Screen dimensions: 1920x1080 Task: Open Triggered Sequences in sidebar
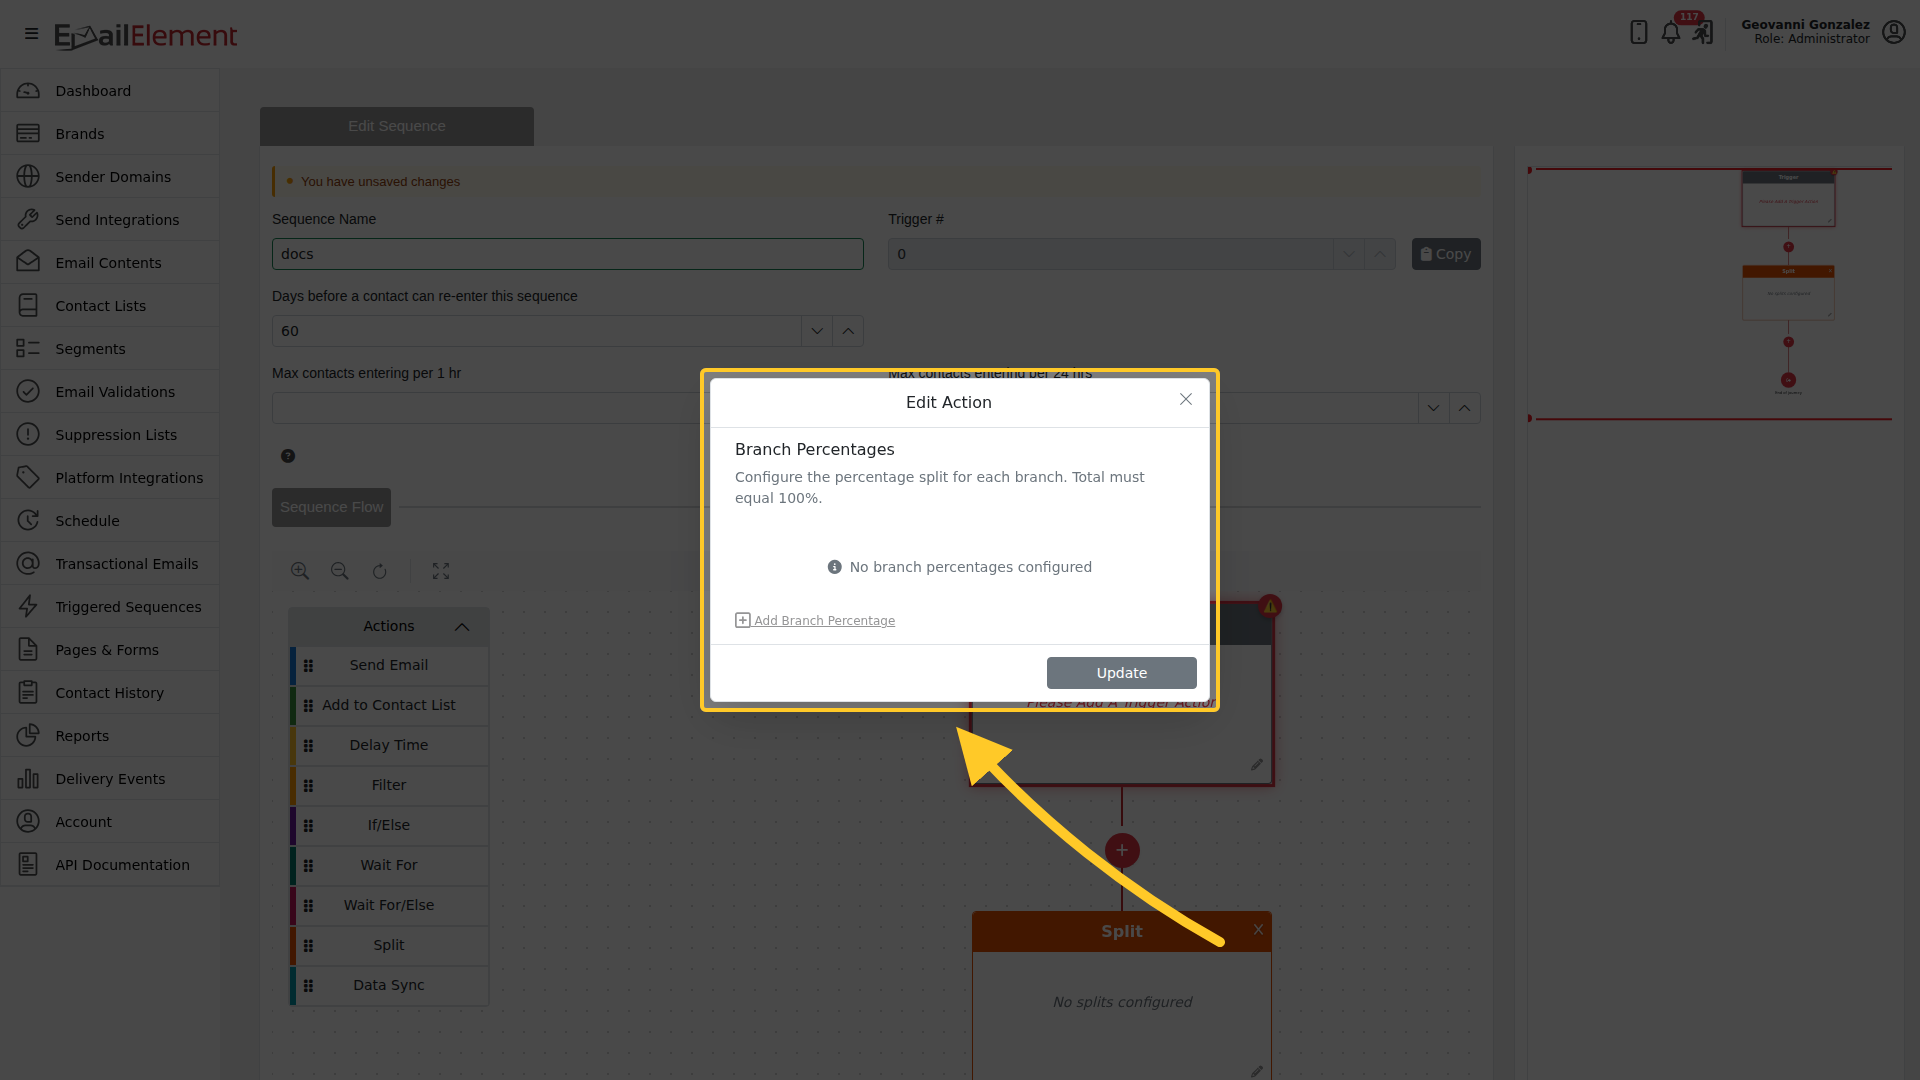pos(110,607)
